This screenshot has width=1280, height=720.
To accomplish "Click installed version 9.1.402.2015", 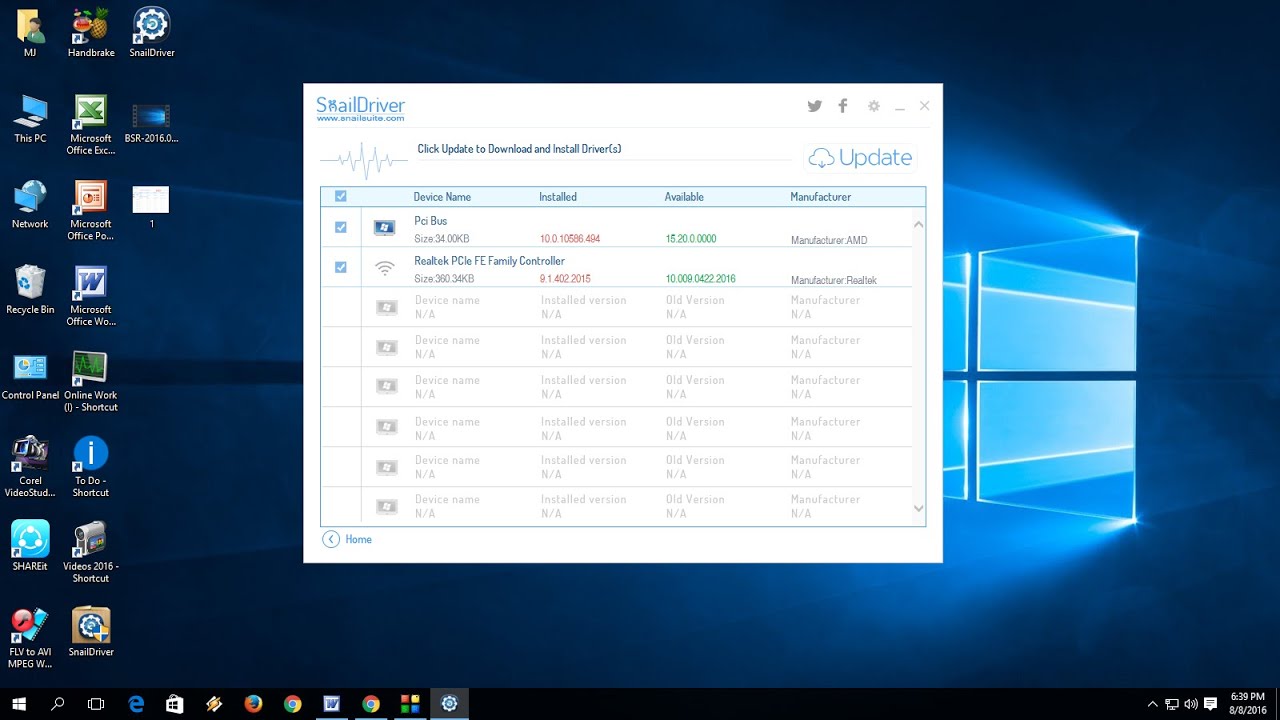I will 565,279.
